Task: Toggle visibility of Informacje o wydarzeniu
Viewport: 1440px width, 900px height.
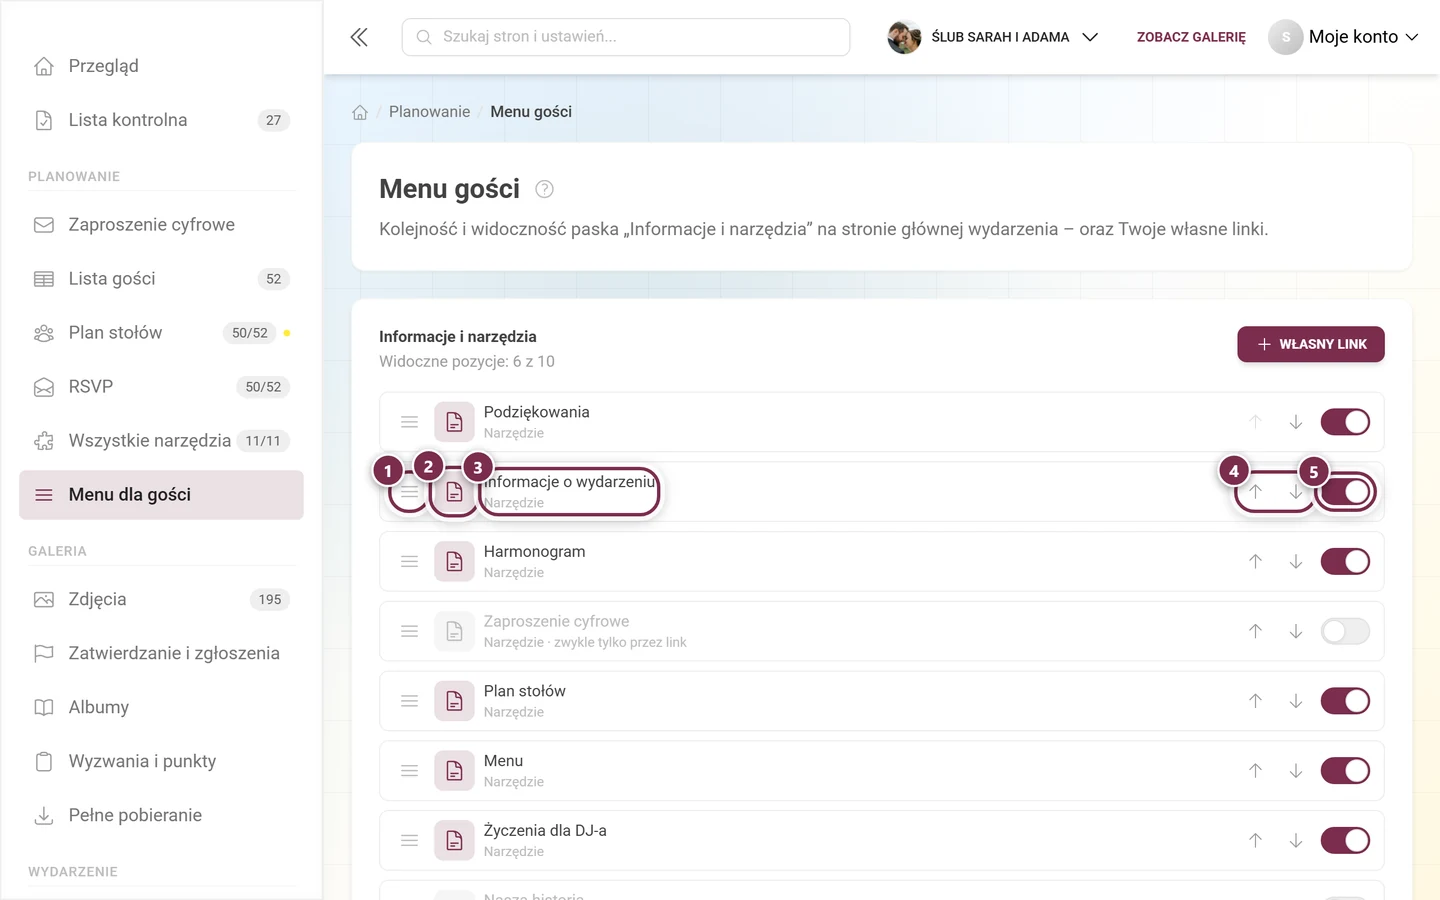Action: click(x=1345, y=492)
